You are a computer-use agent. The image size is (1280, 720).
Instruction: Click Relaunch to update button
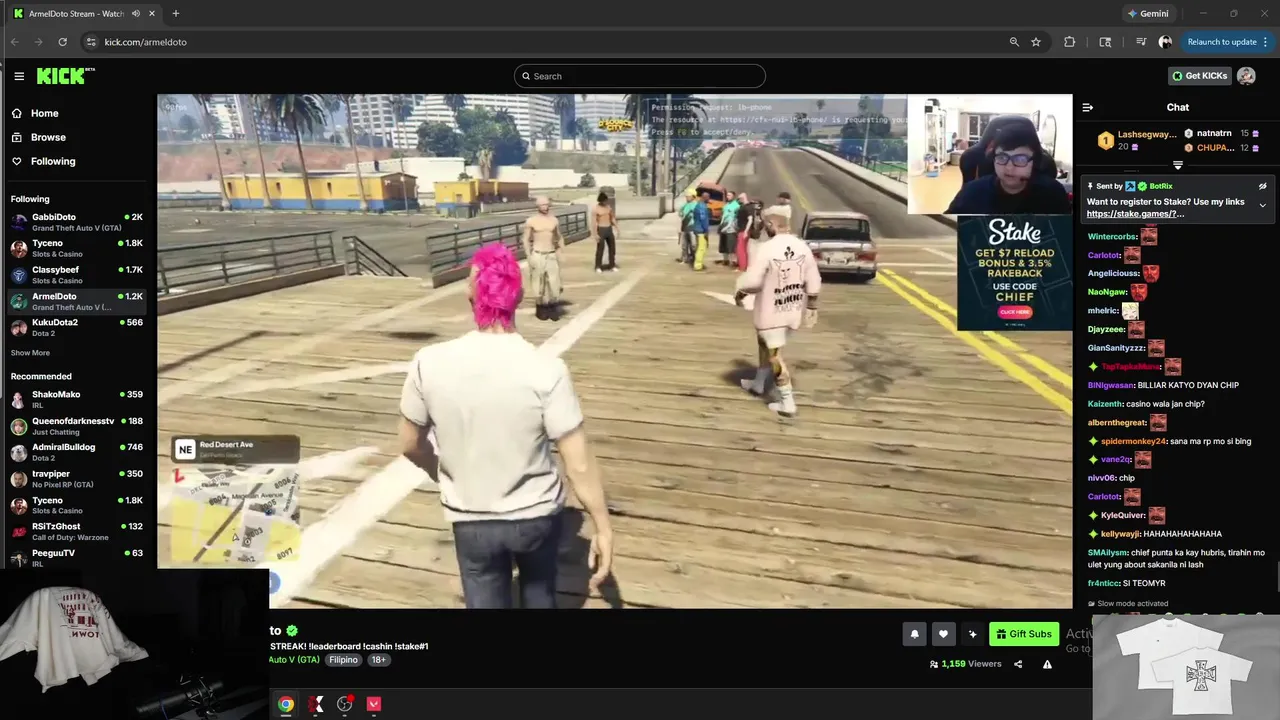click(1227, 42)
